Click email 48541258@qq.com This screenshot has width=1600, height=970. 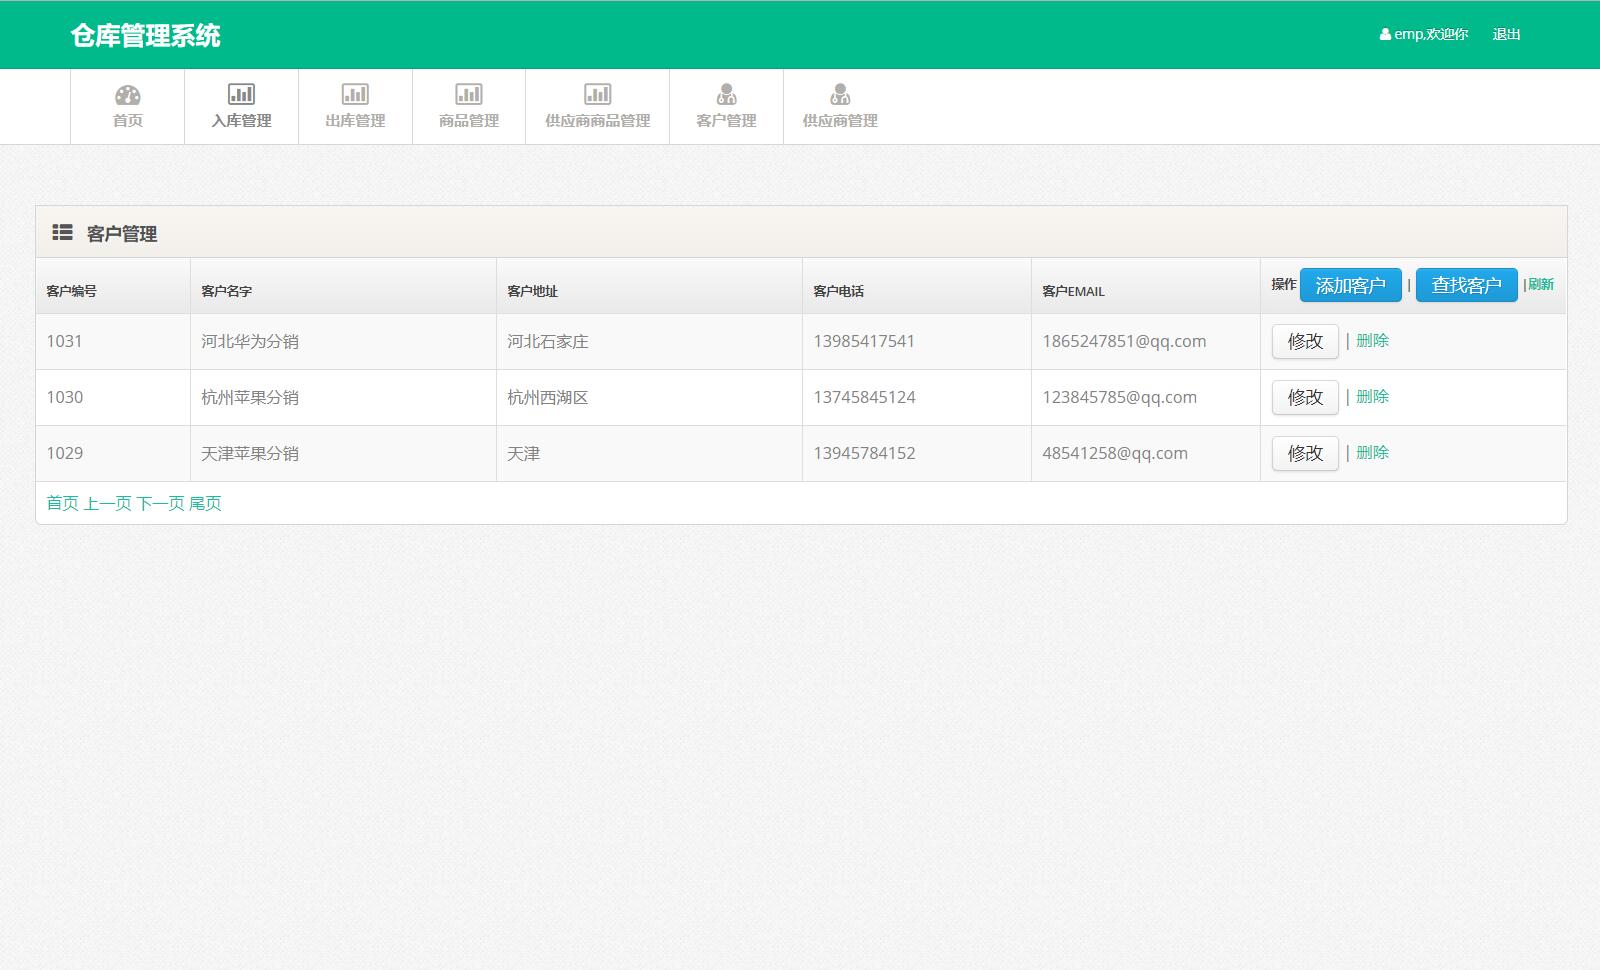[1115, 453]
